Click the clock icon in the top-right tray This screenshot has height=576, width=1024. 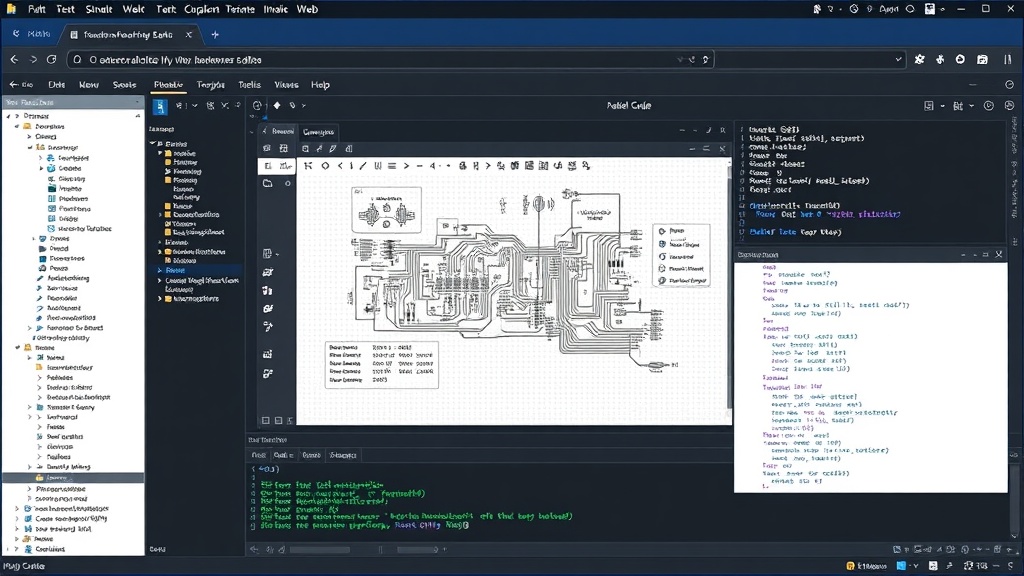[x=854, y=9]
